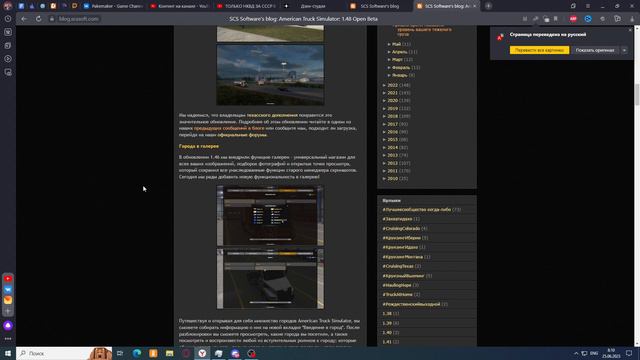Open the three-dots sidebar menu
This screenshot has width=640, height=360.
tap(8, 339)
